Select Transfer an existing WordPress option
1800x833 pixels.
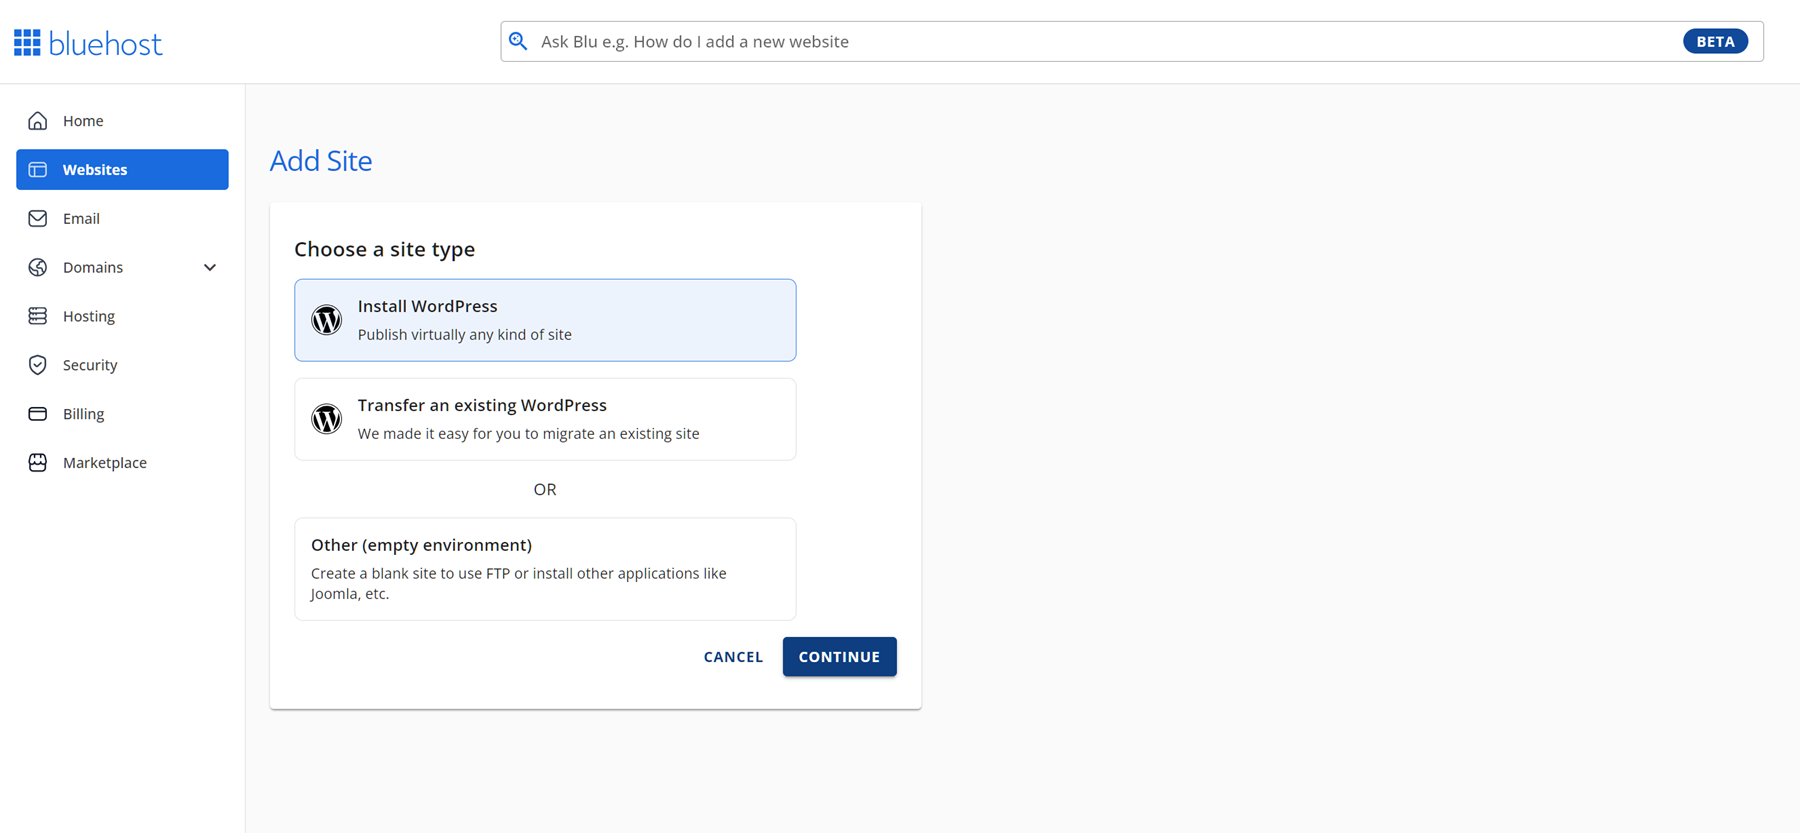545,419
